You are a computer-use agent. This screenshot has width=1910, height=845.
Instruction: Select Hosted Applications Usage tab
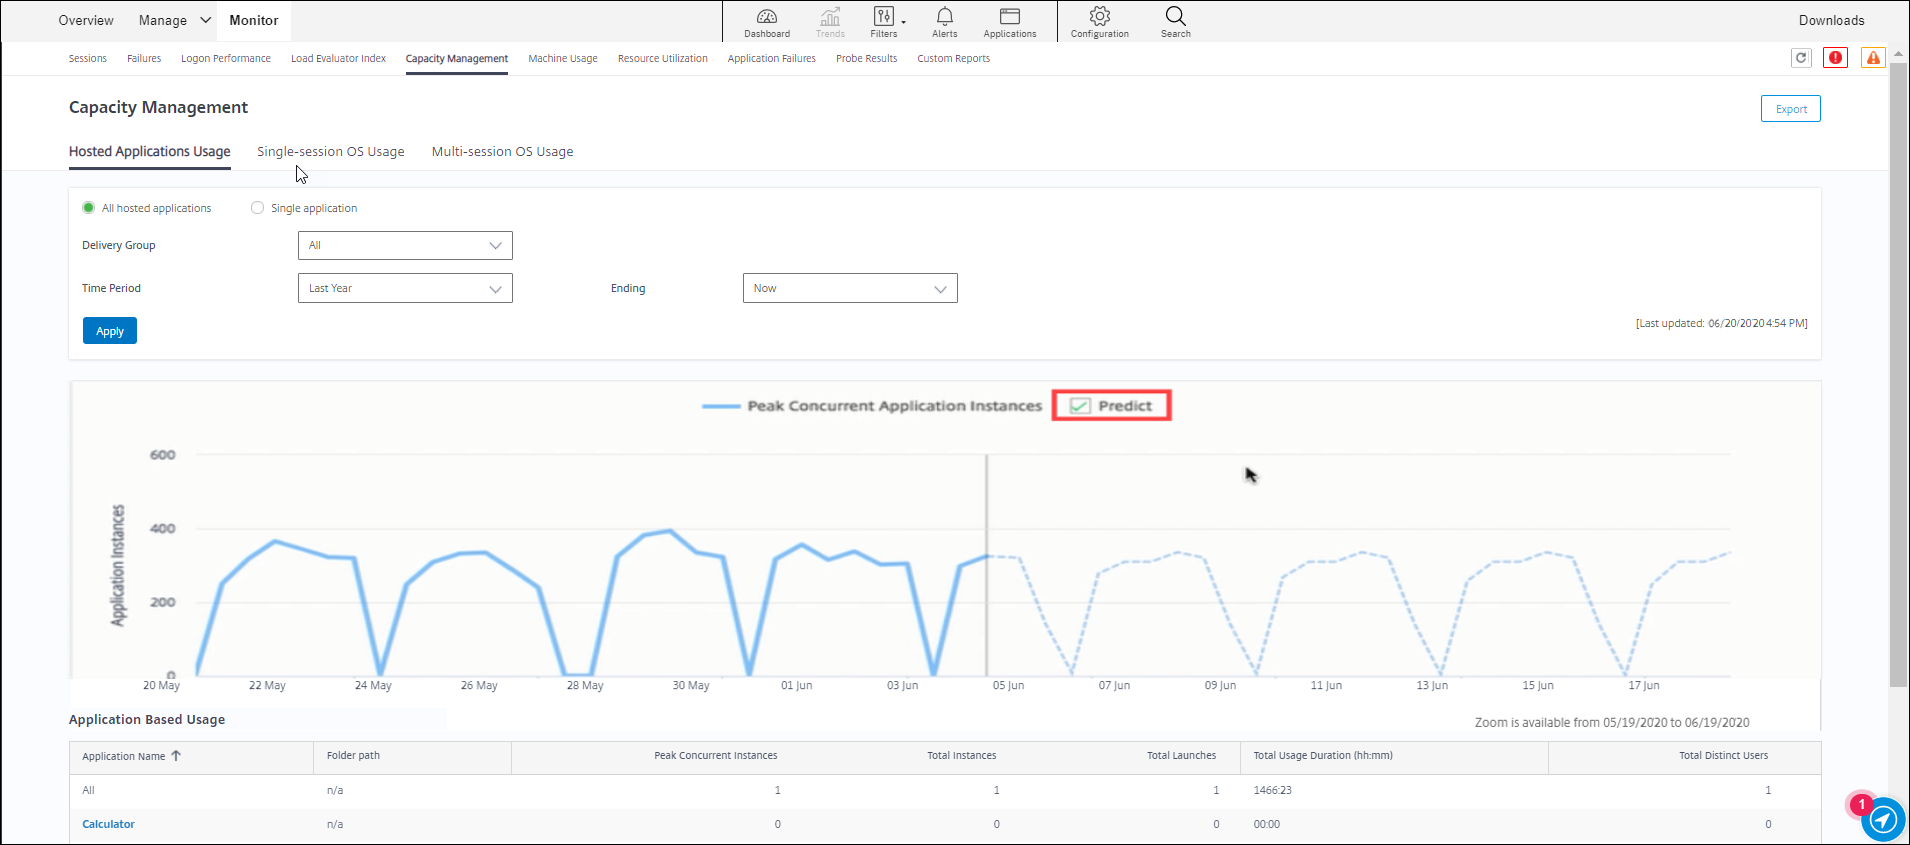[150, 152]
